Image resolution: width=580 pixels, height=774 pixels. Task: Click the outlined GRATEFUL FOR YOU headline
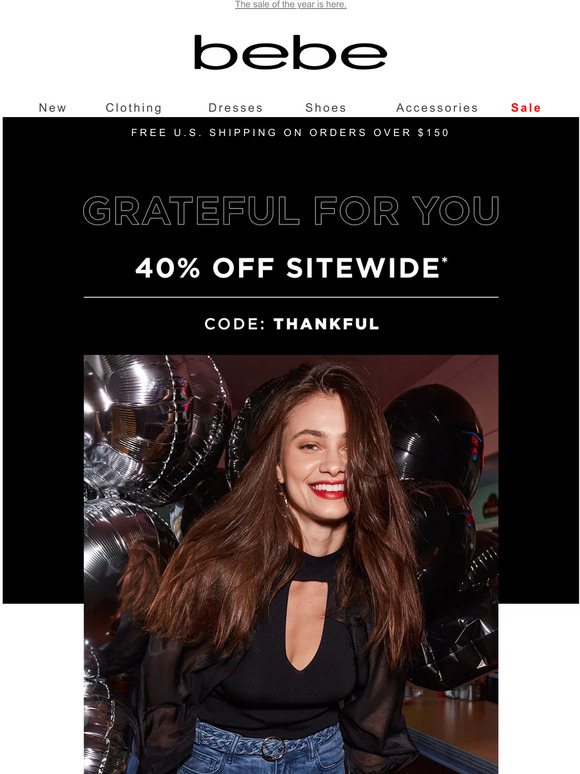(291, 210)
